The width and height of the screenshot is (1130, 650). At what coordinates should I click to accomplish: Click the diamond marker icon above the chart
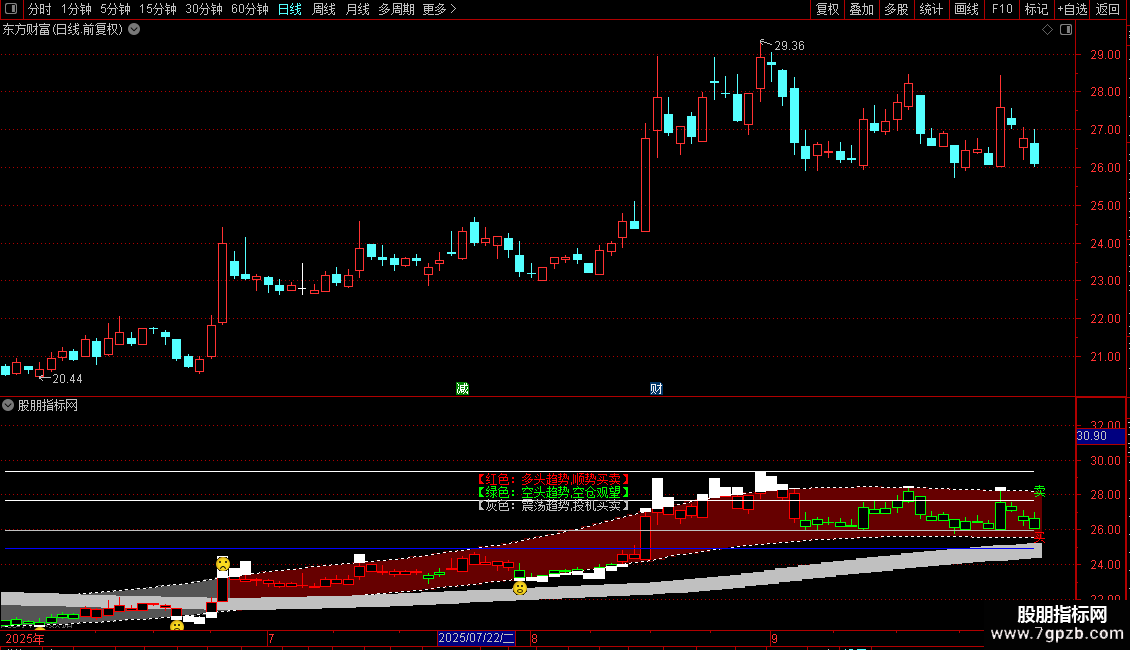coord(1047,30)
